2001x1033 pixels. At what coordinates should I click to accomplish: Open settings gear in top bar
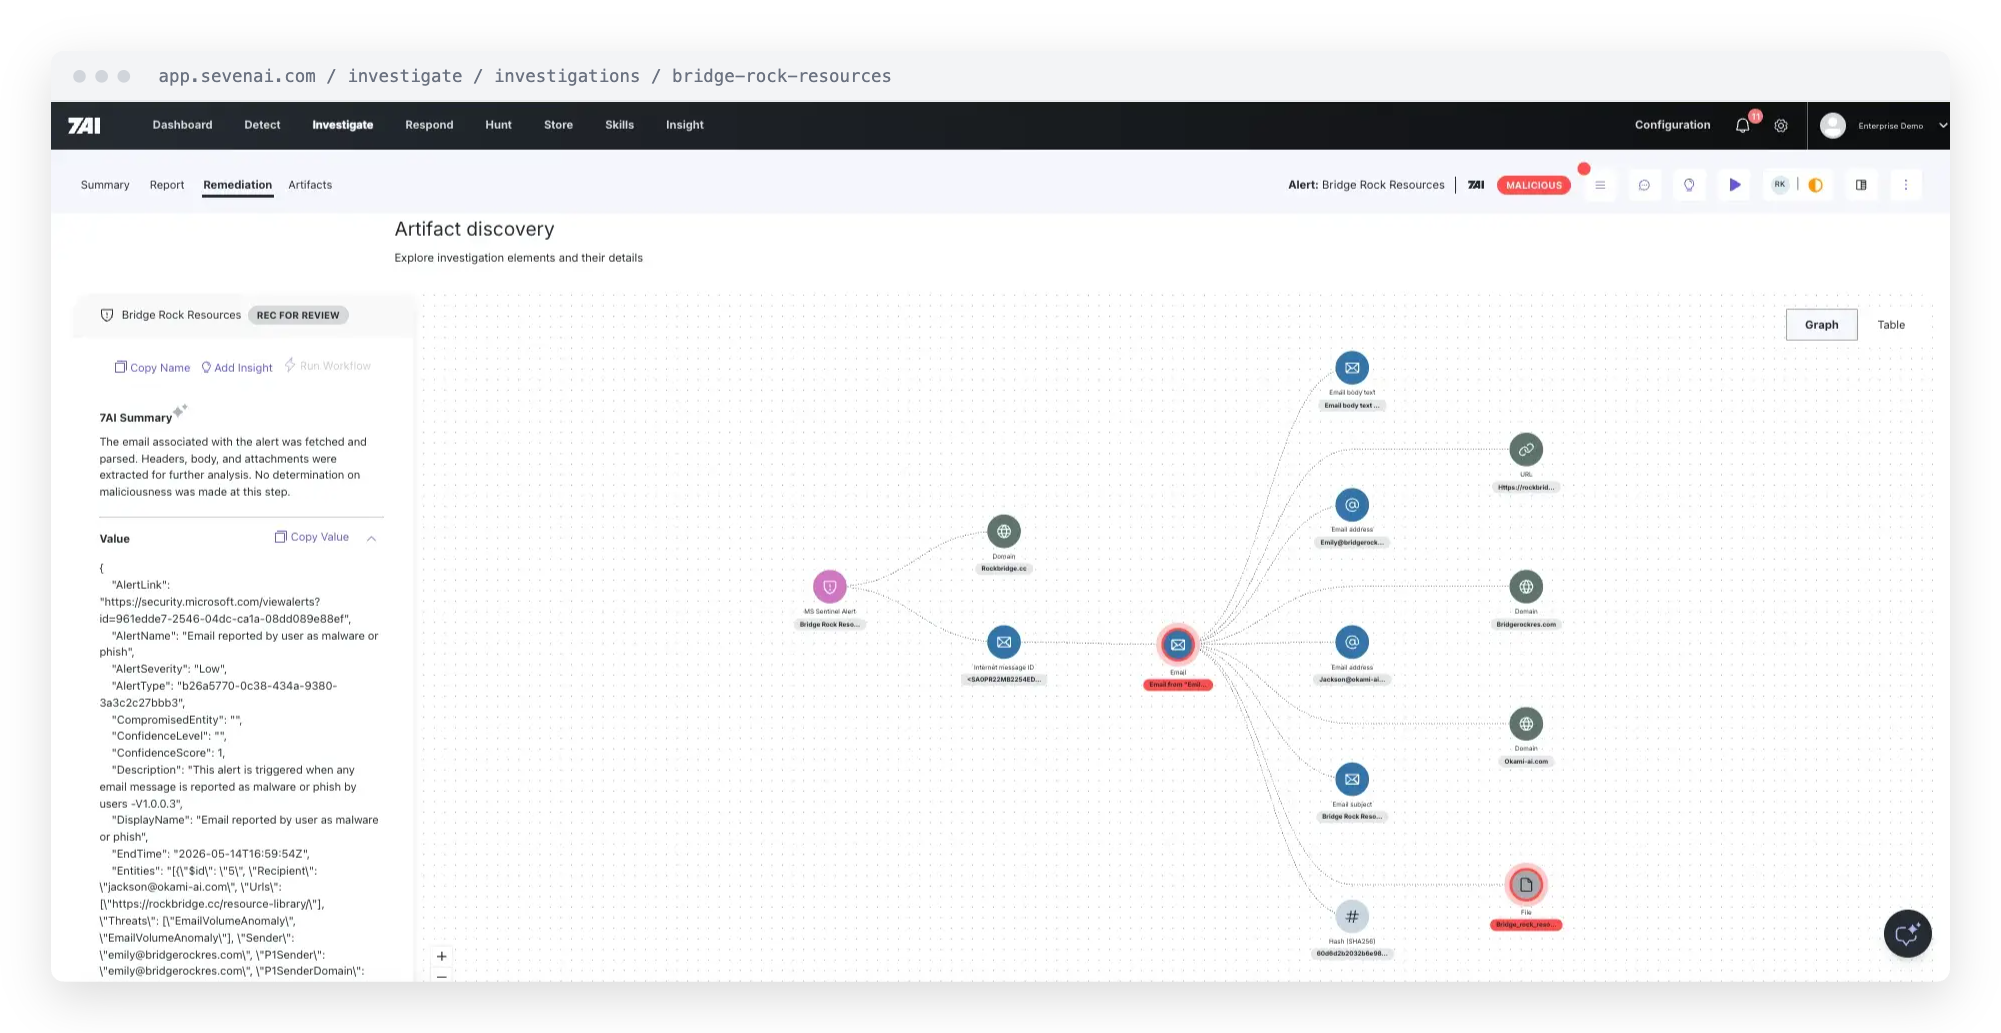click(1781, 125)
